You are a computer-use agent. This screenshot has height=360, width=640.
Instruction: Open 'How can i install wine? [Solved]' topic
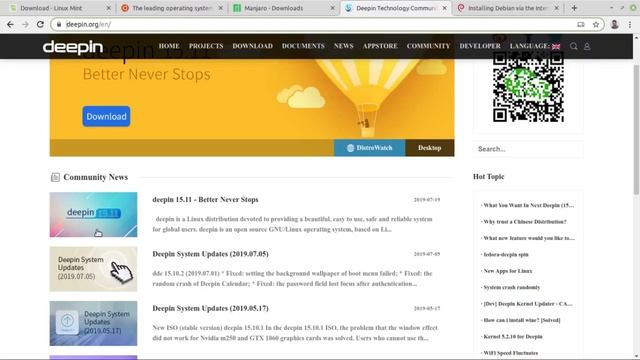pos(521,320)
